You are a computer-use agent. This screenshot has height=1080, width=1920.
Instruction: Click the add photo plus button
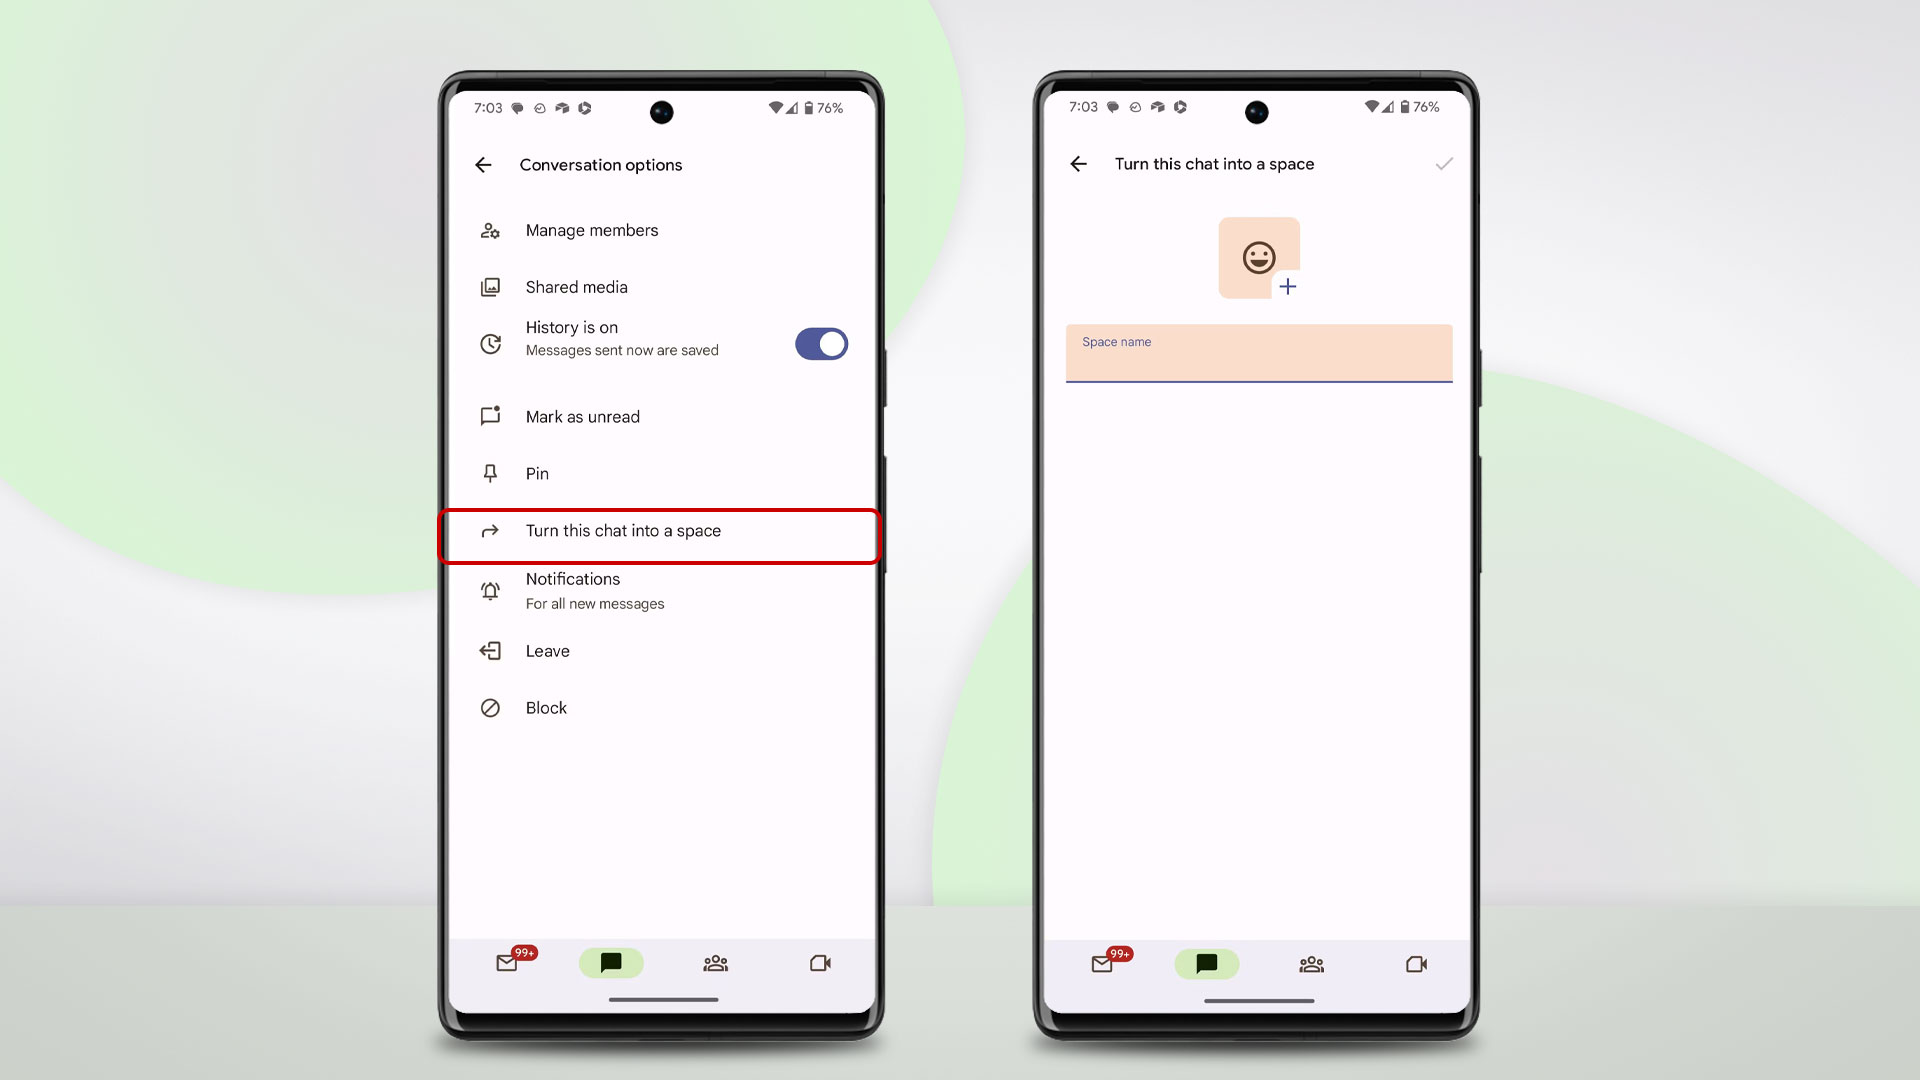click(x=1288, y=287)
